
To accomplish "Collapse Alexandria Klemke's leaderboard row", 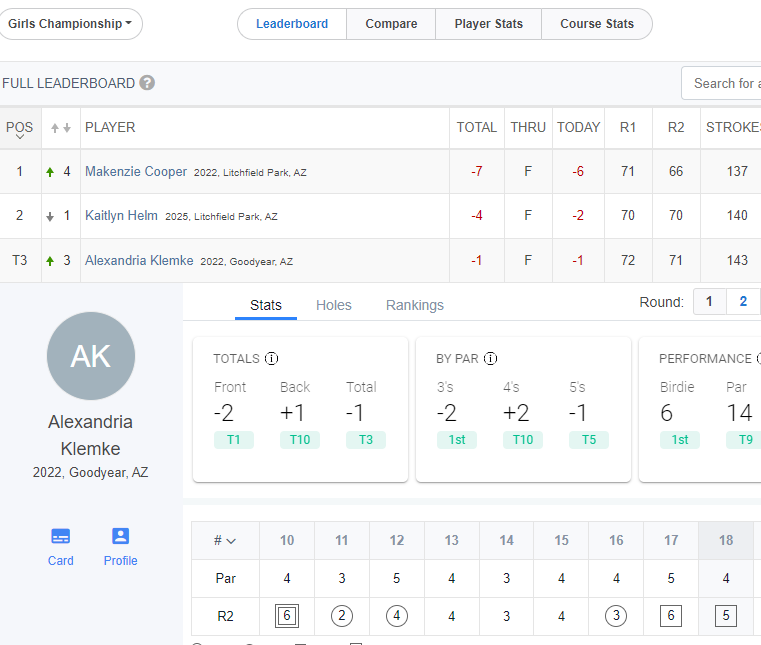I will click(380, 261).
